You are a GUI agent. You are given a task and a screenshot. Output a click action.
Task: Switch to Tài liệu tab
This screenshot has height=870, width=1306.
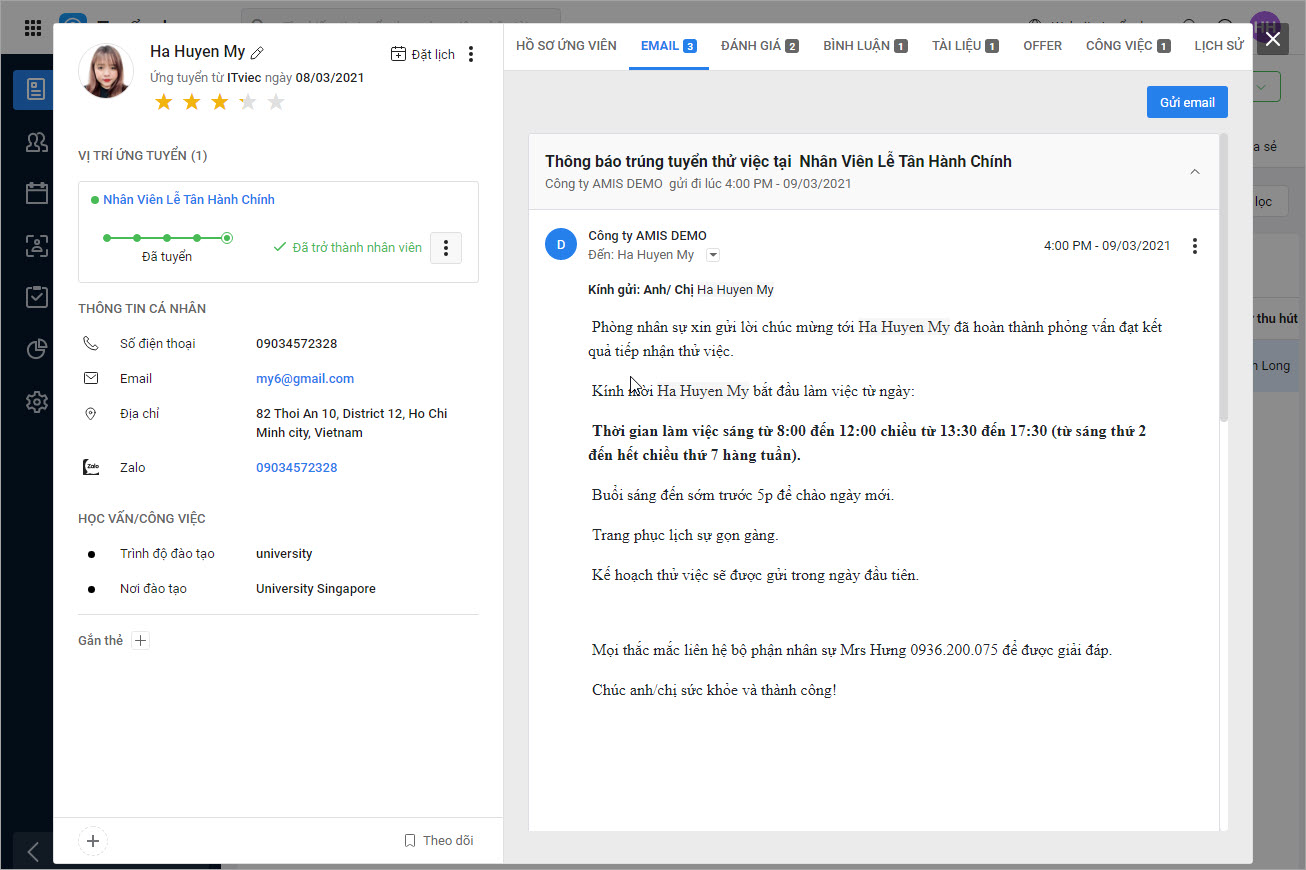[x=965, y=46]
